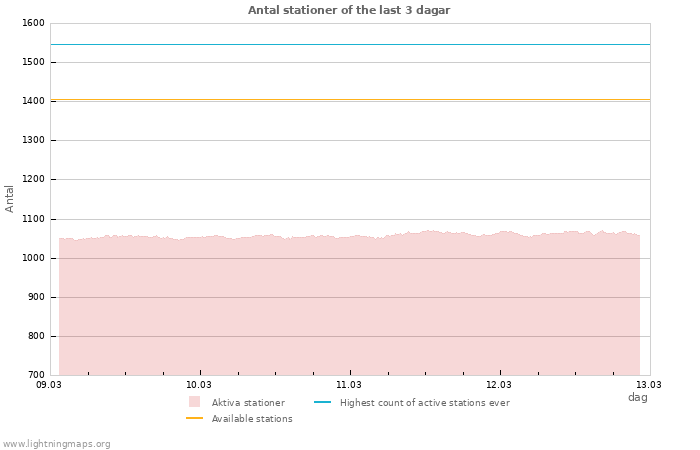700x450 pixels.
Task: Click the 09.03 date tick label
Action: [x=49, y=384]
